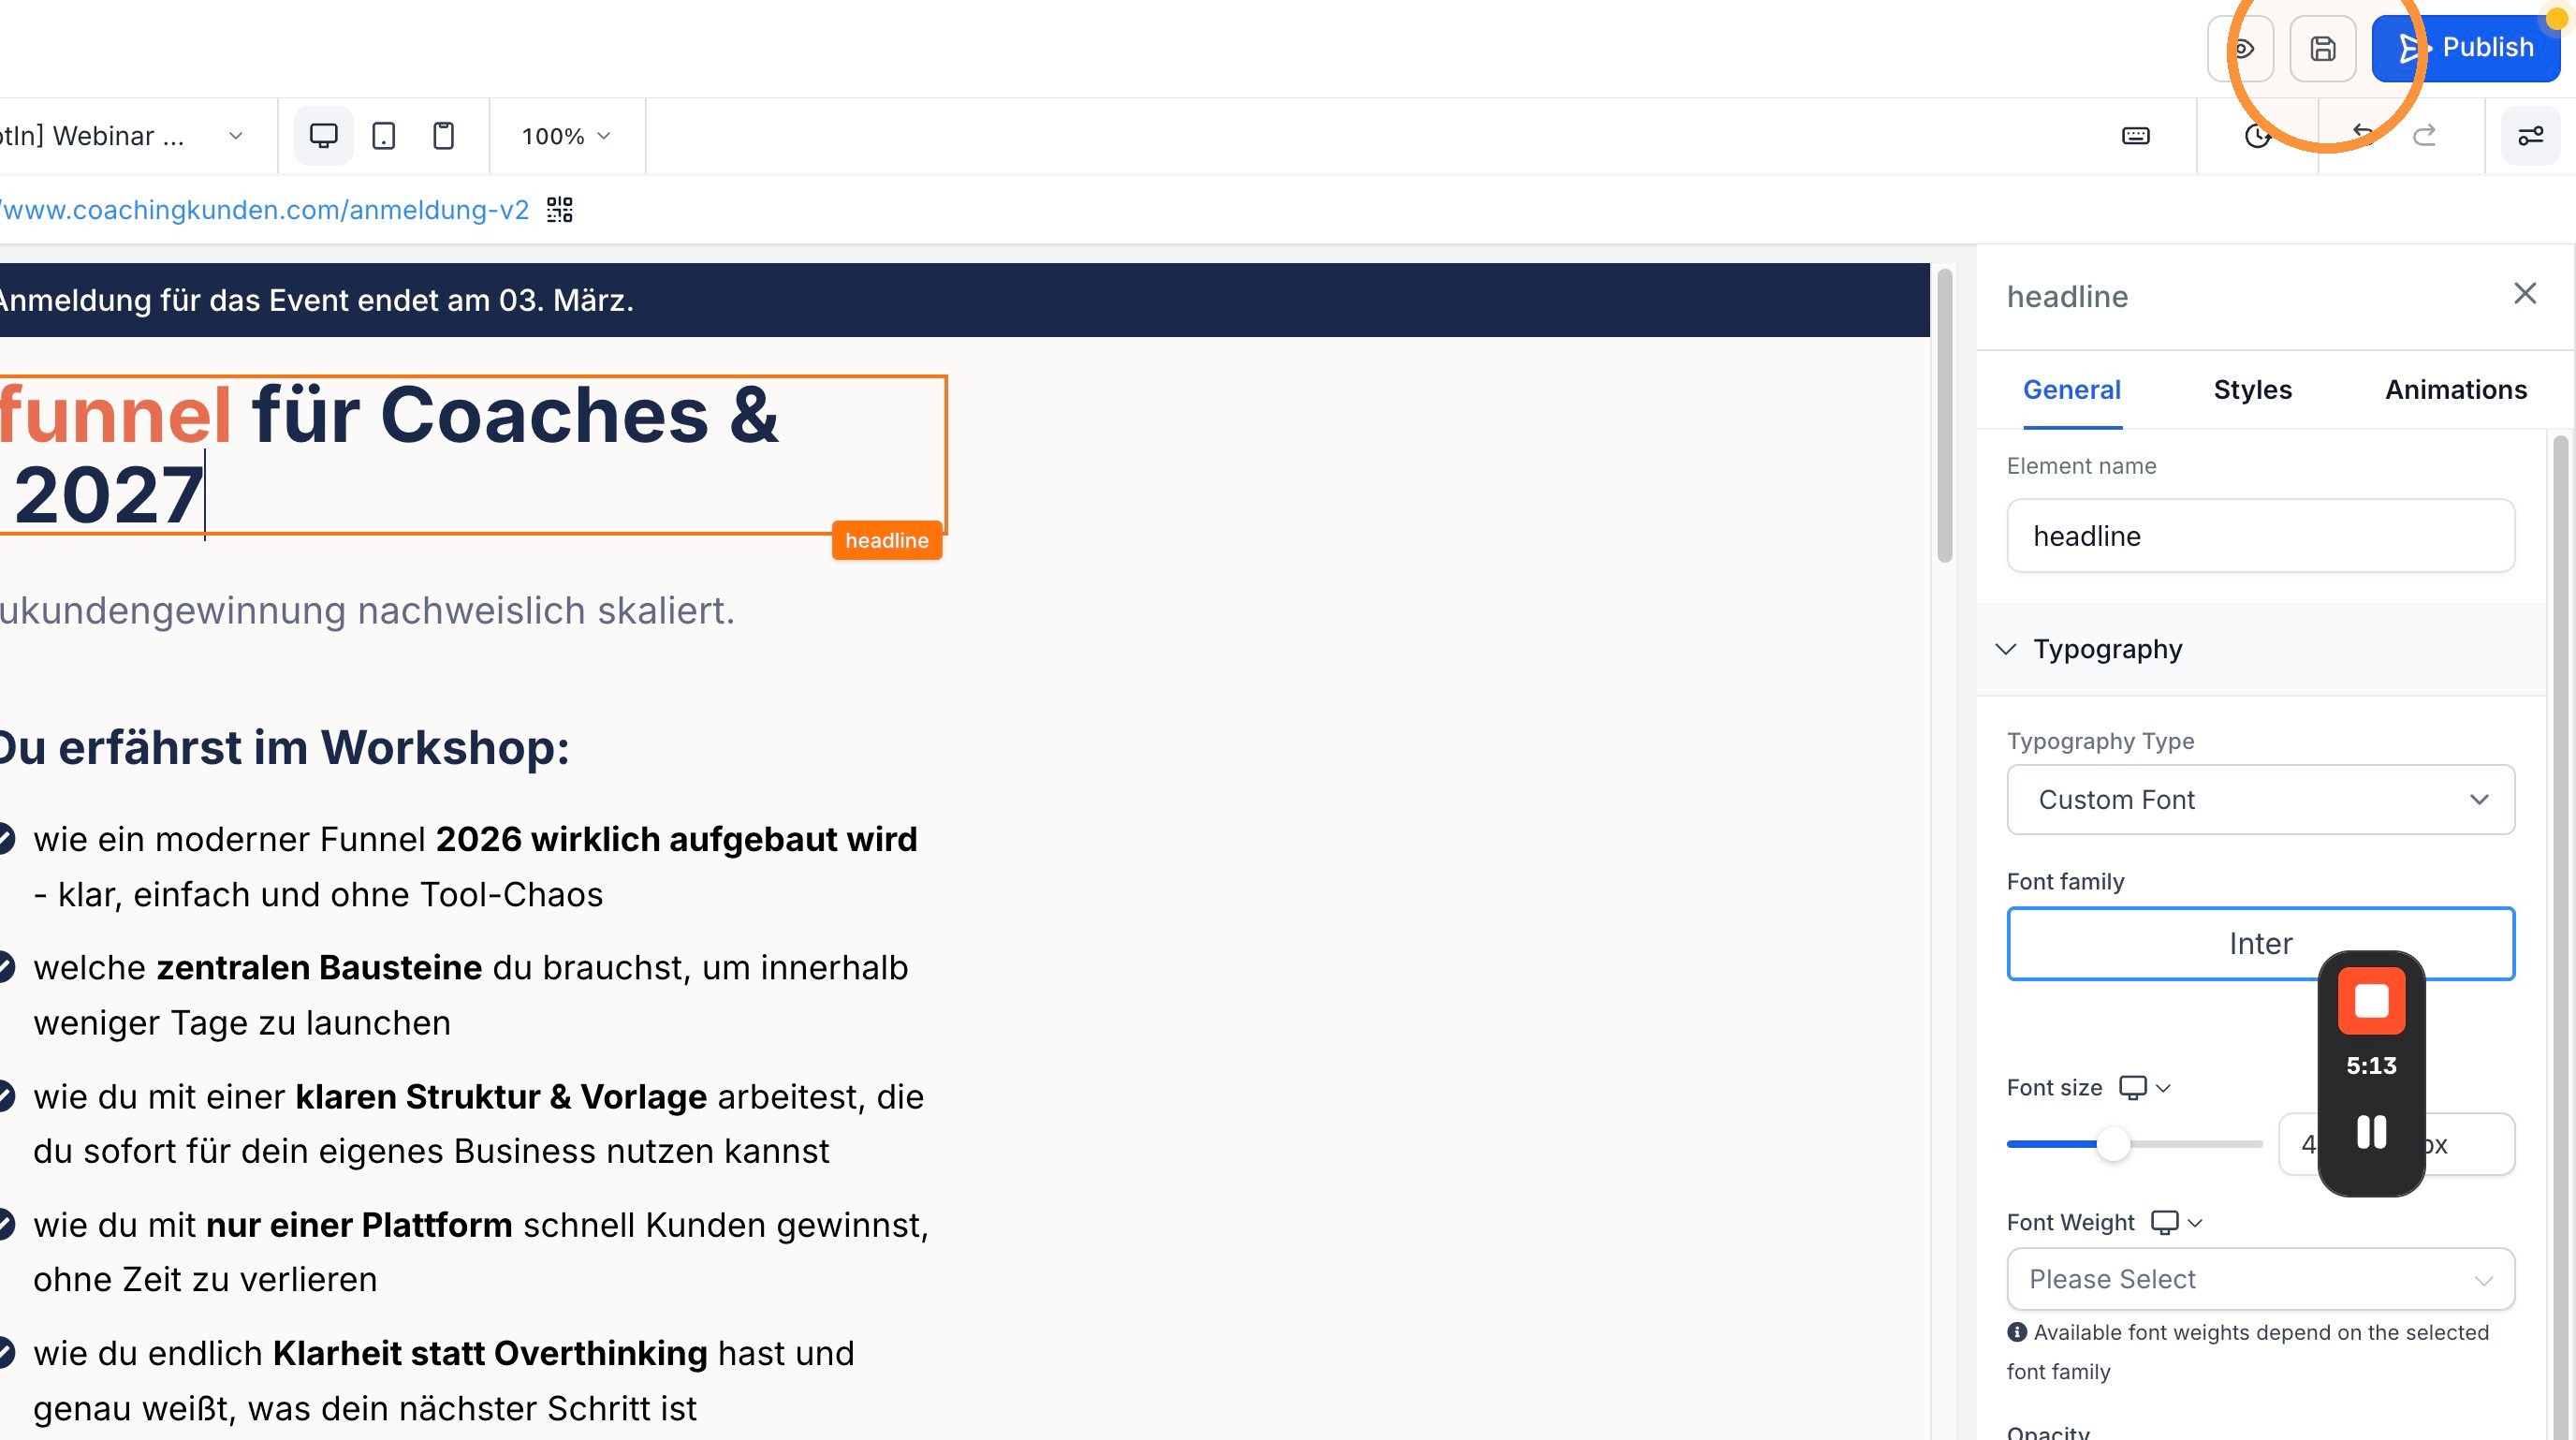Switch to the Styles tab
The image size is (2576, 1440).
[2253, 390]
